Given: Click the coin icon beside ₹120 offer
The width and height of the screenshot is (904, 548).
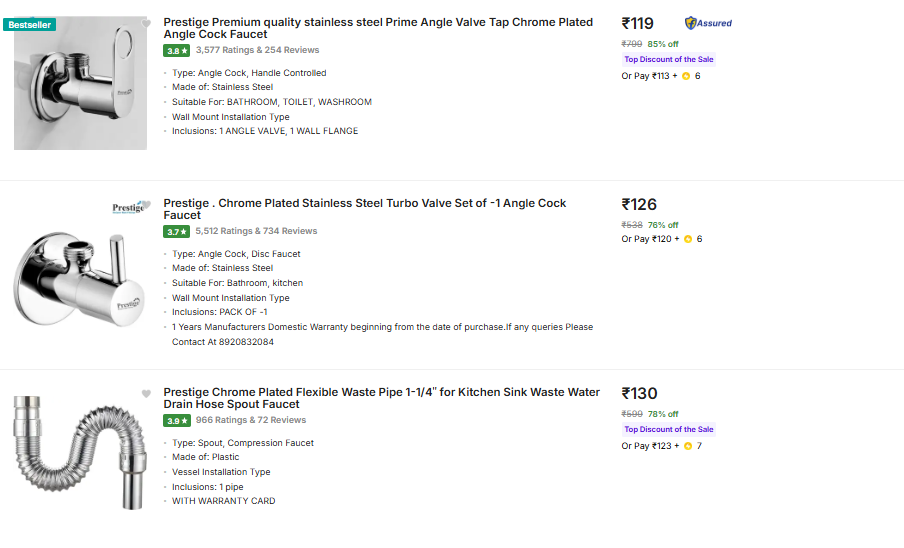Looking at the screenshot, I should (687, 239).
